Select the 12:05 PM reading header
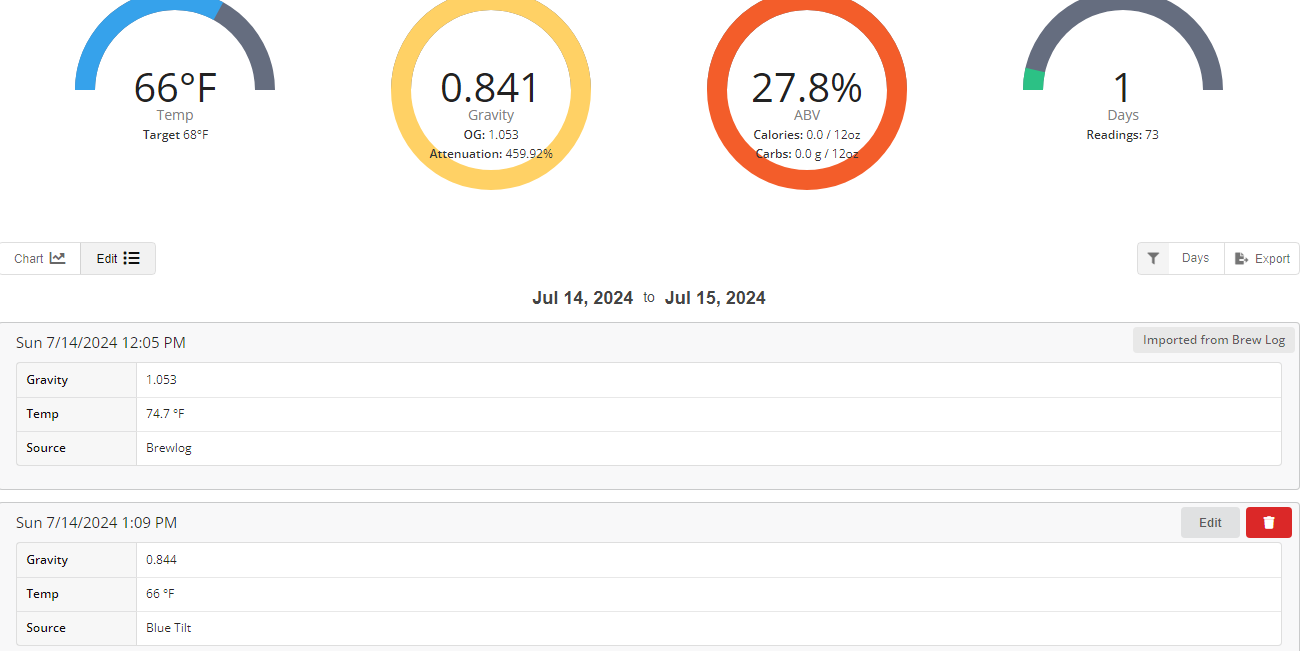Viewport: 1306px width, 651px height. click(101, 343)
